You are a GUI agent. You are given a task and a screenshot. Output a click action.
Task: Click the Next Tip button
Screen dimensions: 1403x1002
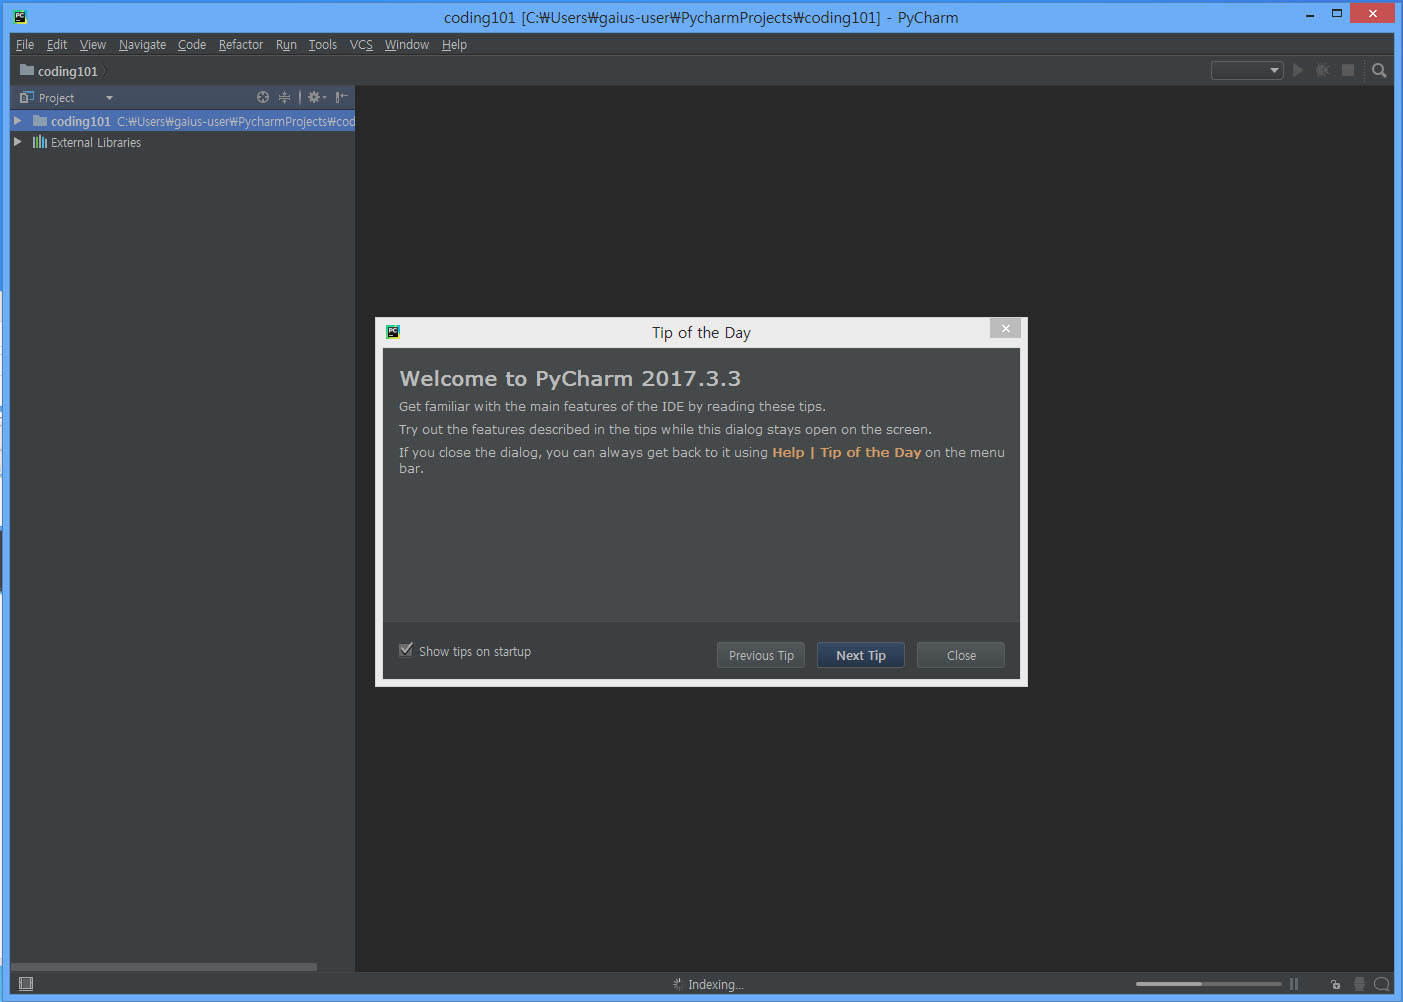[860, 655]
